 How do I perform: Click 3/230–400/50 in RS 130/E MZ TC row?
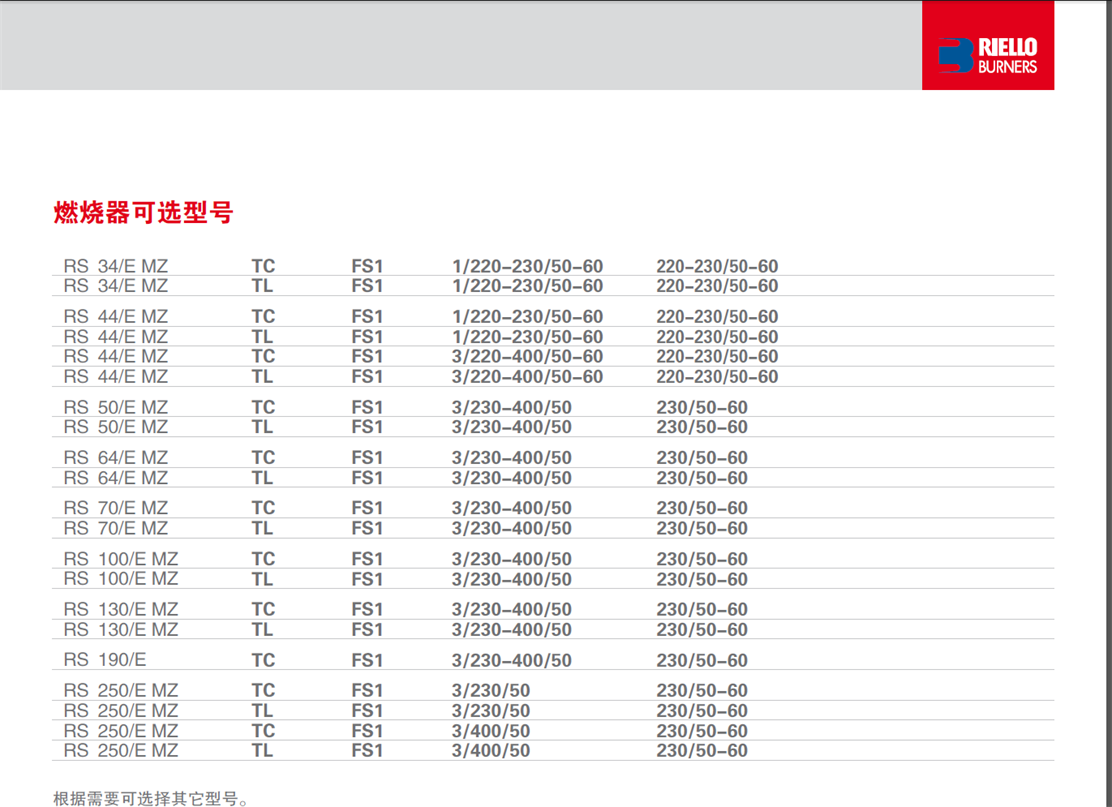point(512,609)
